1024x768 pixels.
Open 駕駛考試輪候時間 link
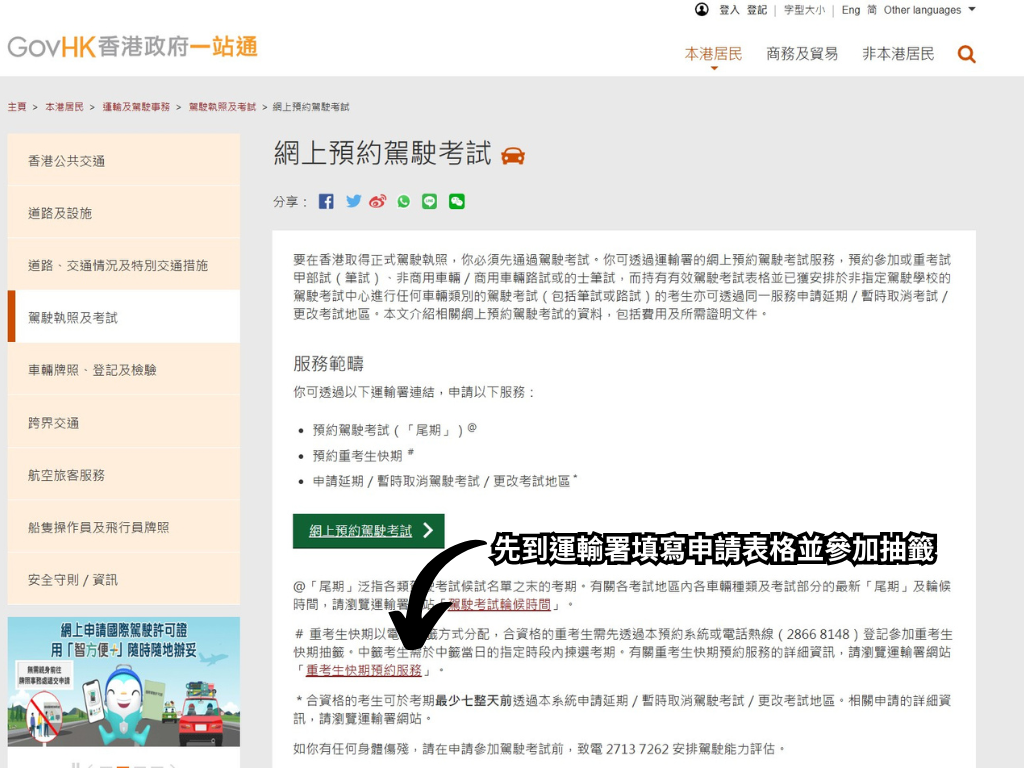pyautogui.click(x=499, y=604)
